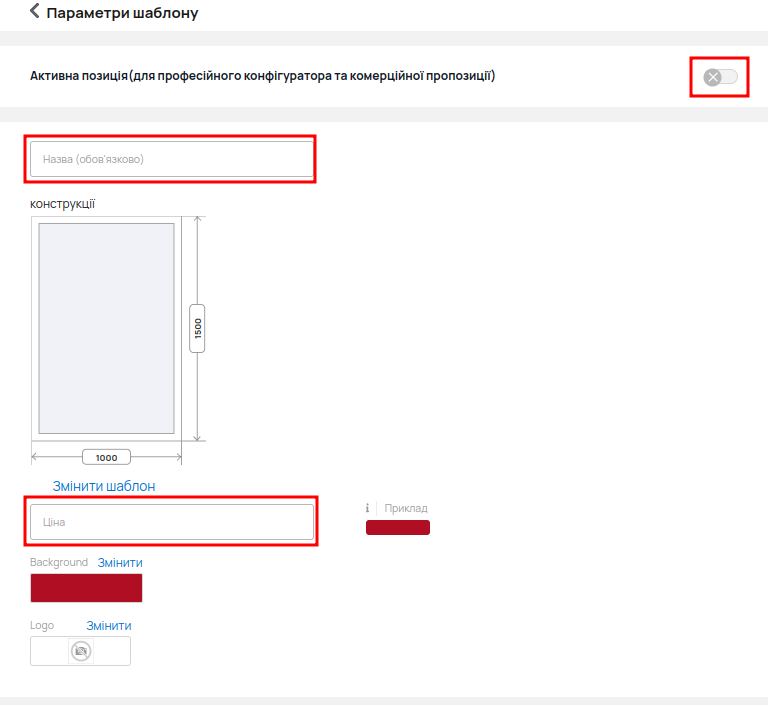
Task: Click the info icon next to Приклад
Action: (x=367, y=508)
